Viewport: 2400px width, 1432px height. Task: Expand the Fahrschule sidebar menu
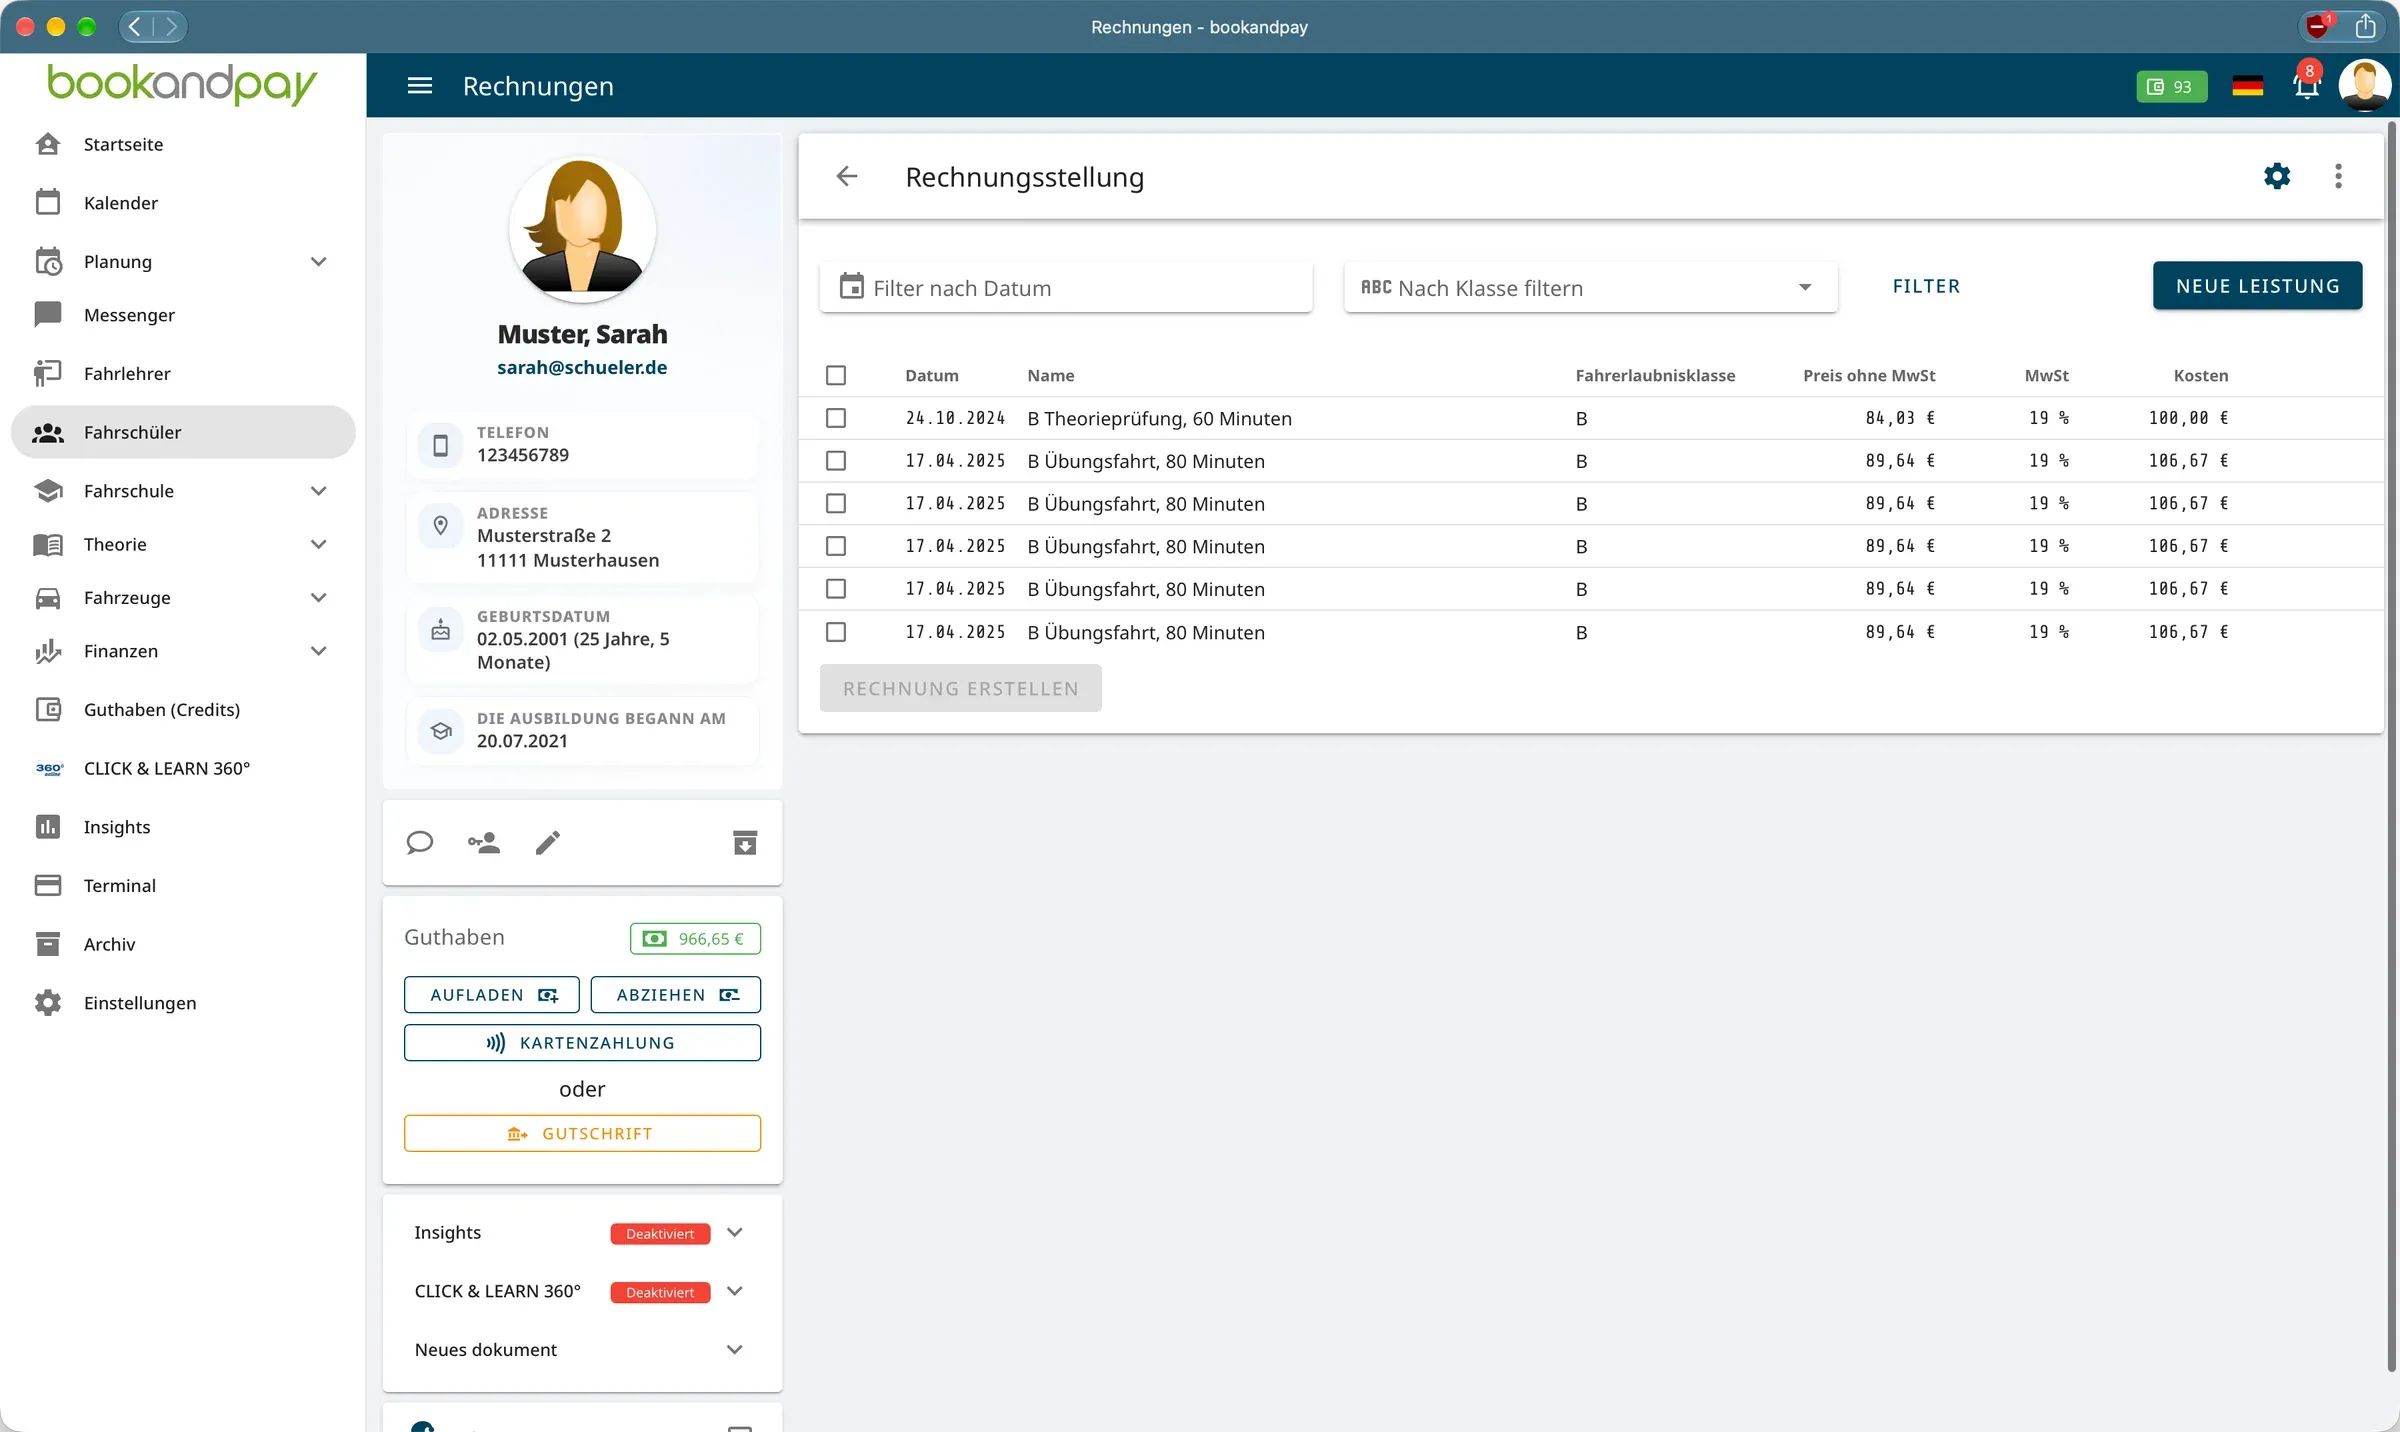coord(183,491)
